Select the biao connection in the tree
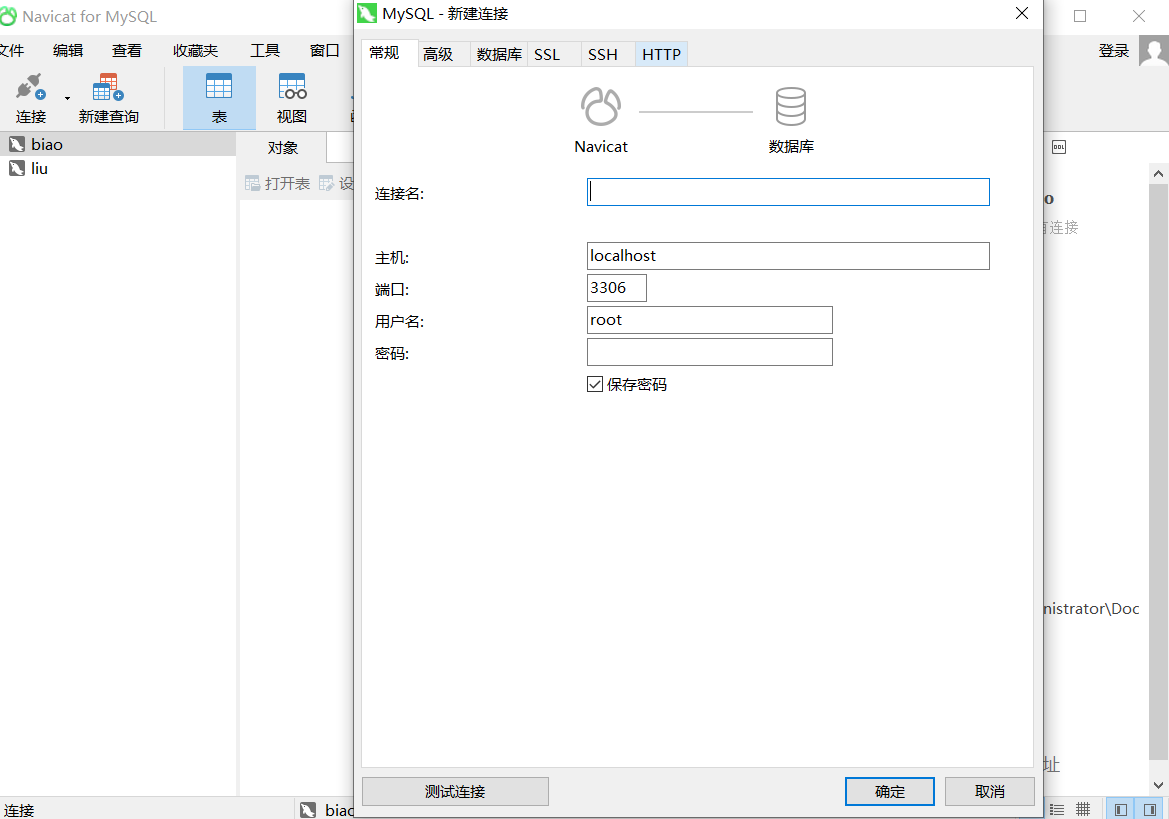Screen dimensions: 1169x819 pos(118,145)
